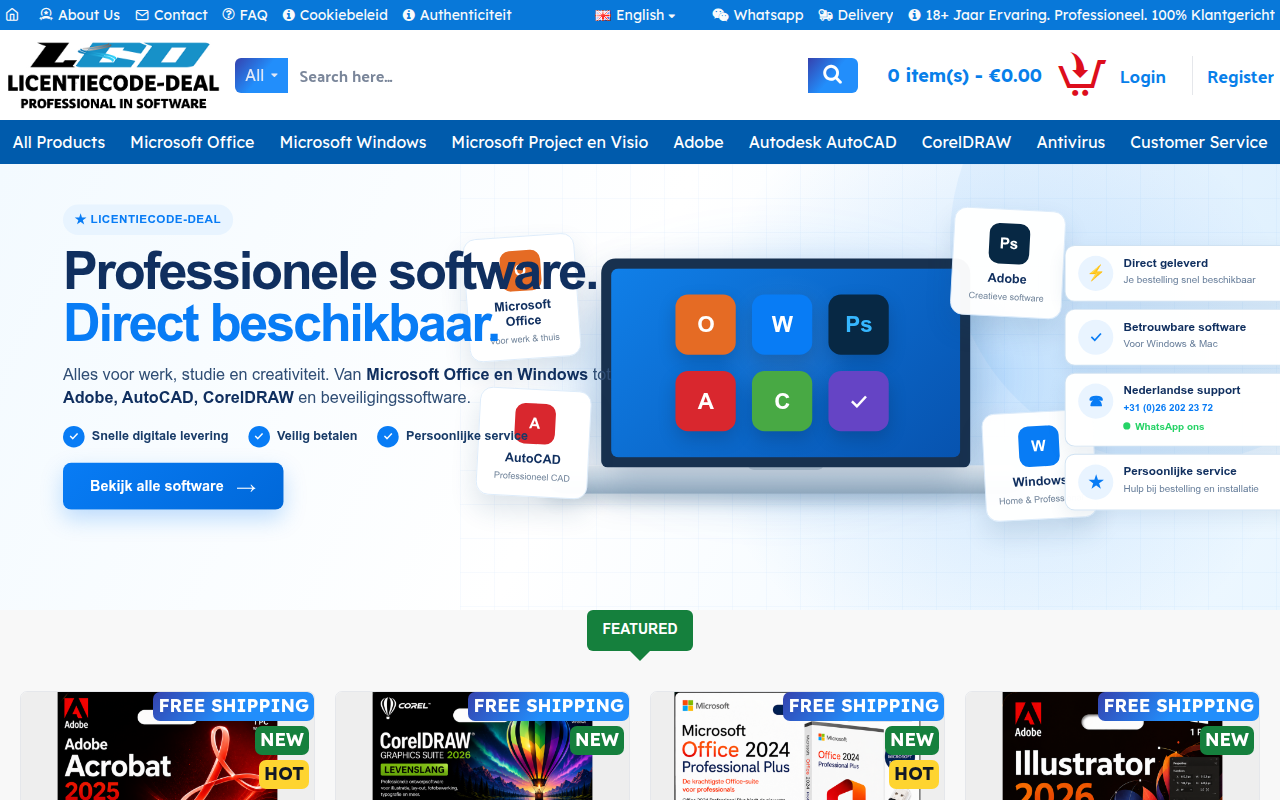The width and height of the screenshot is (1280, 800).
Task: Open Adobe Acrobat 2025 product thumbnail
Action: pyautogui.click(x=167, y=746)
